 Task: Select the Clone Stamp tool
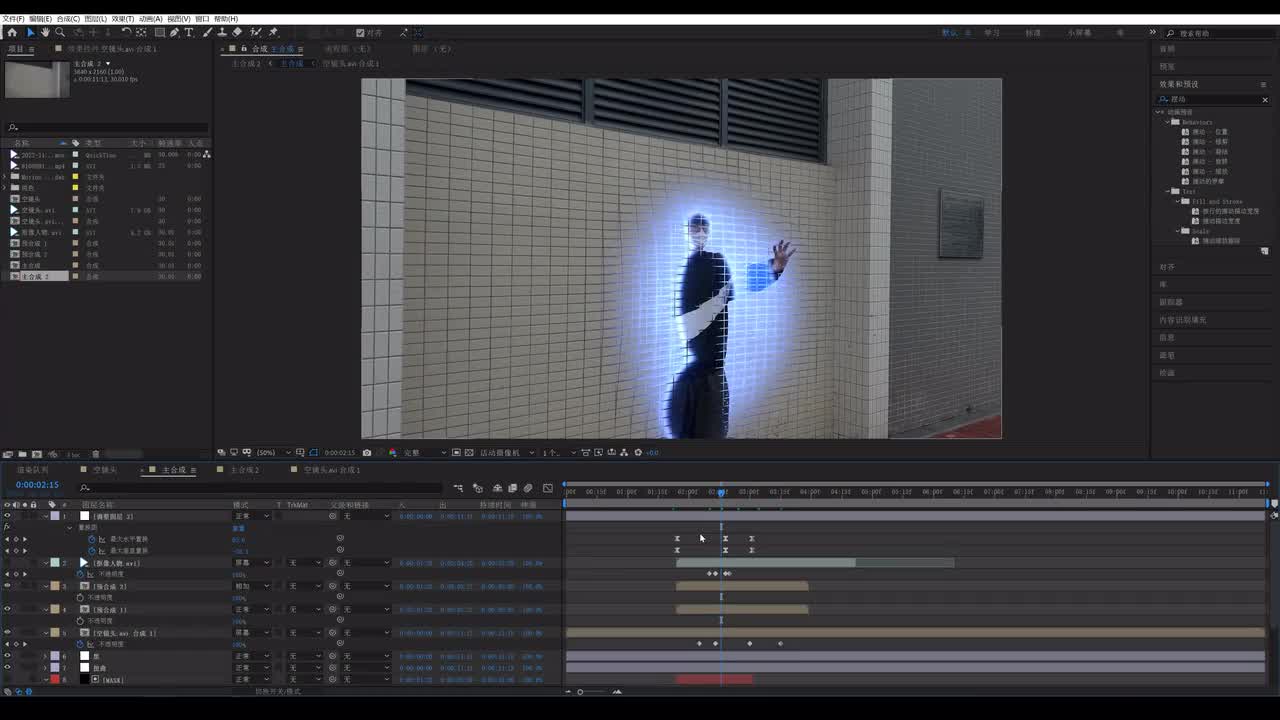coord(222,32)
